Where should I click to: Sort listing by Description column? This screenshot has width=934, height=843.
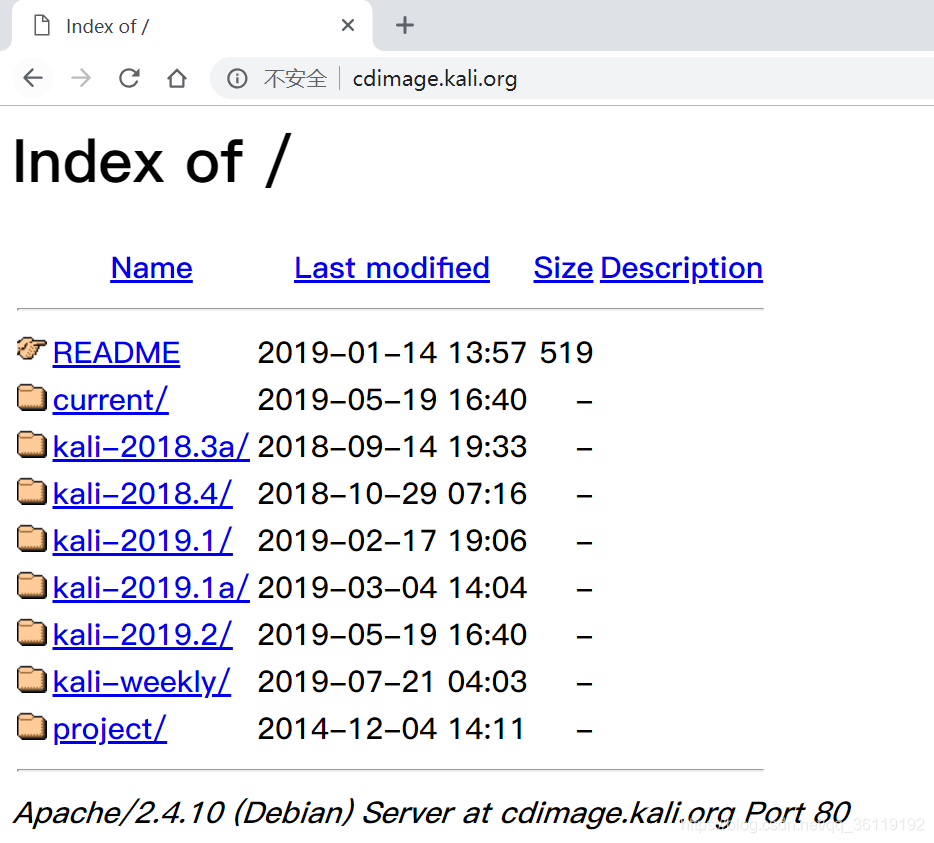click(x=681, y=268)
